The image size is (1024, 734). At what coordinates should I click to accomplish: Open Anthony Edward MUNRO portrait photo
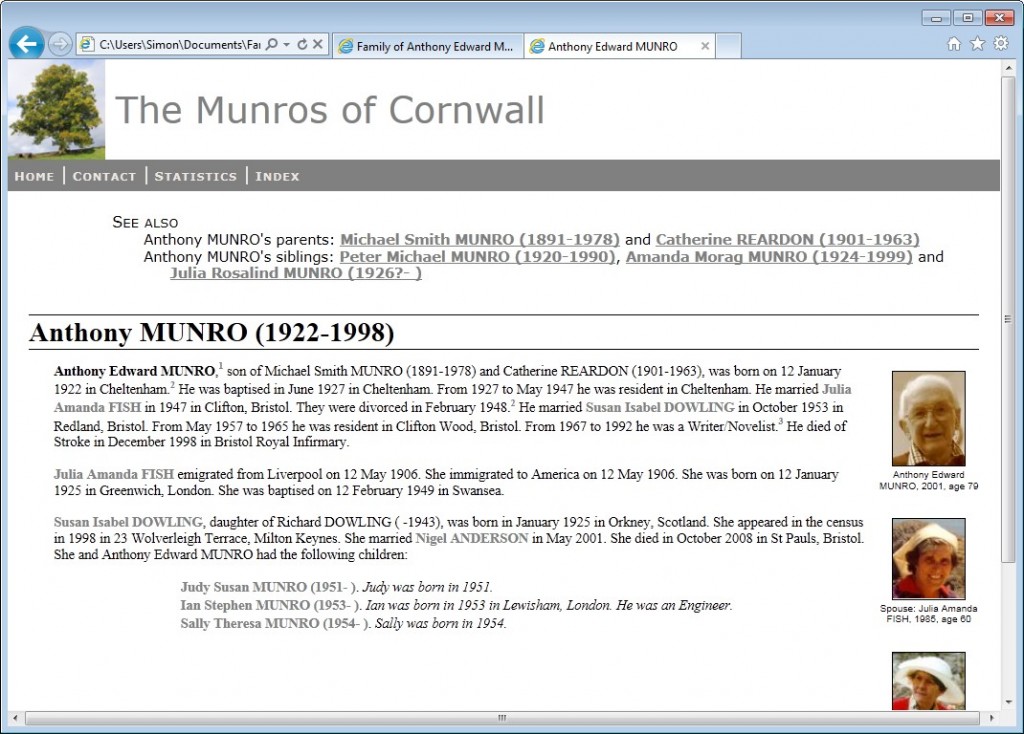[929, 419]
